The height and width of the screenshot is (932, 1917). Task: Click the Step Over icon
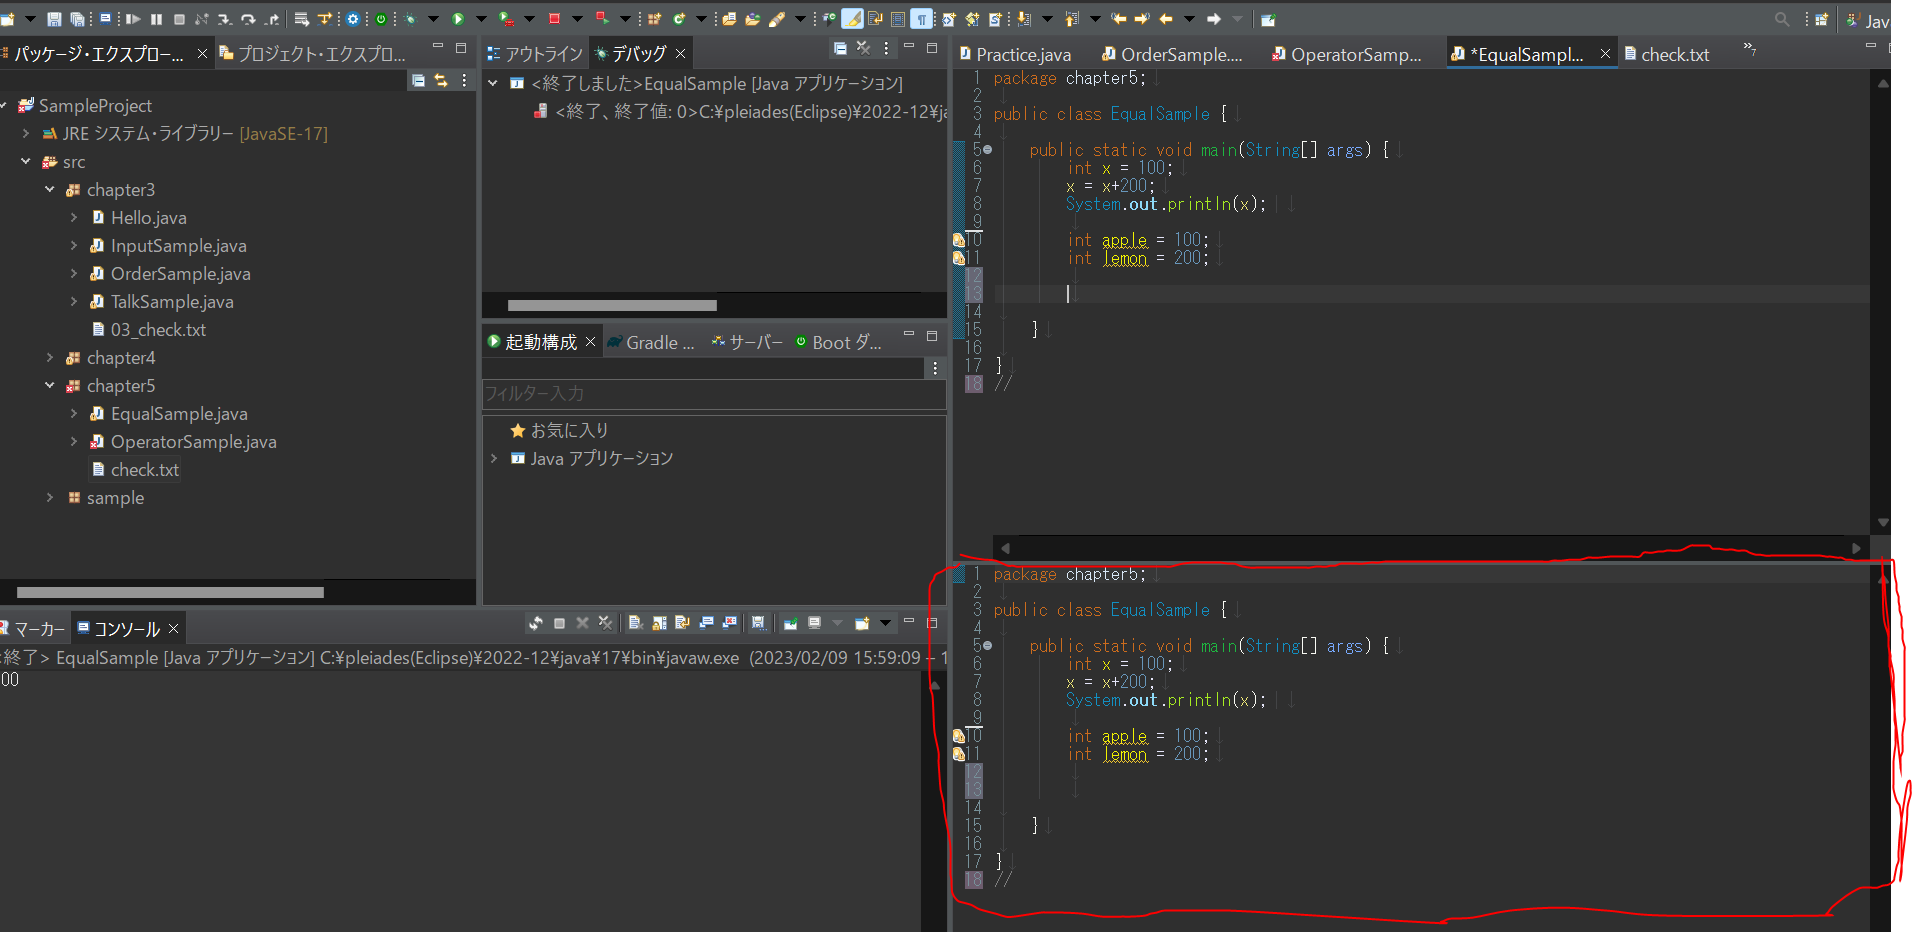pyautogui.click(x=248, y=19)
